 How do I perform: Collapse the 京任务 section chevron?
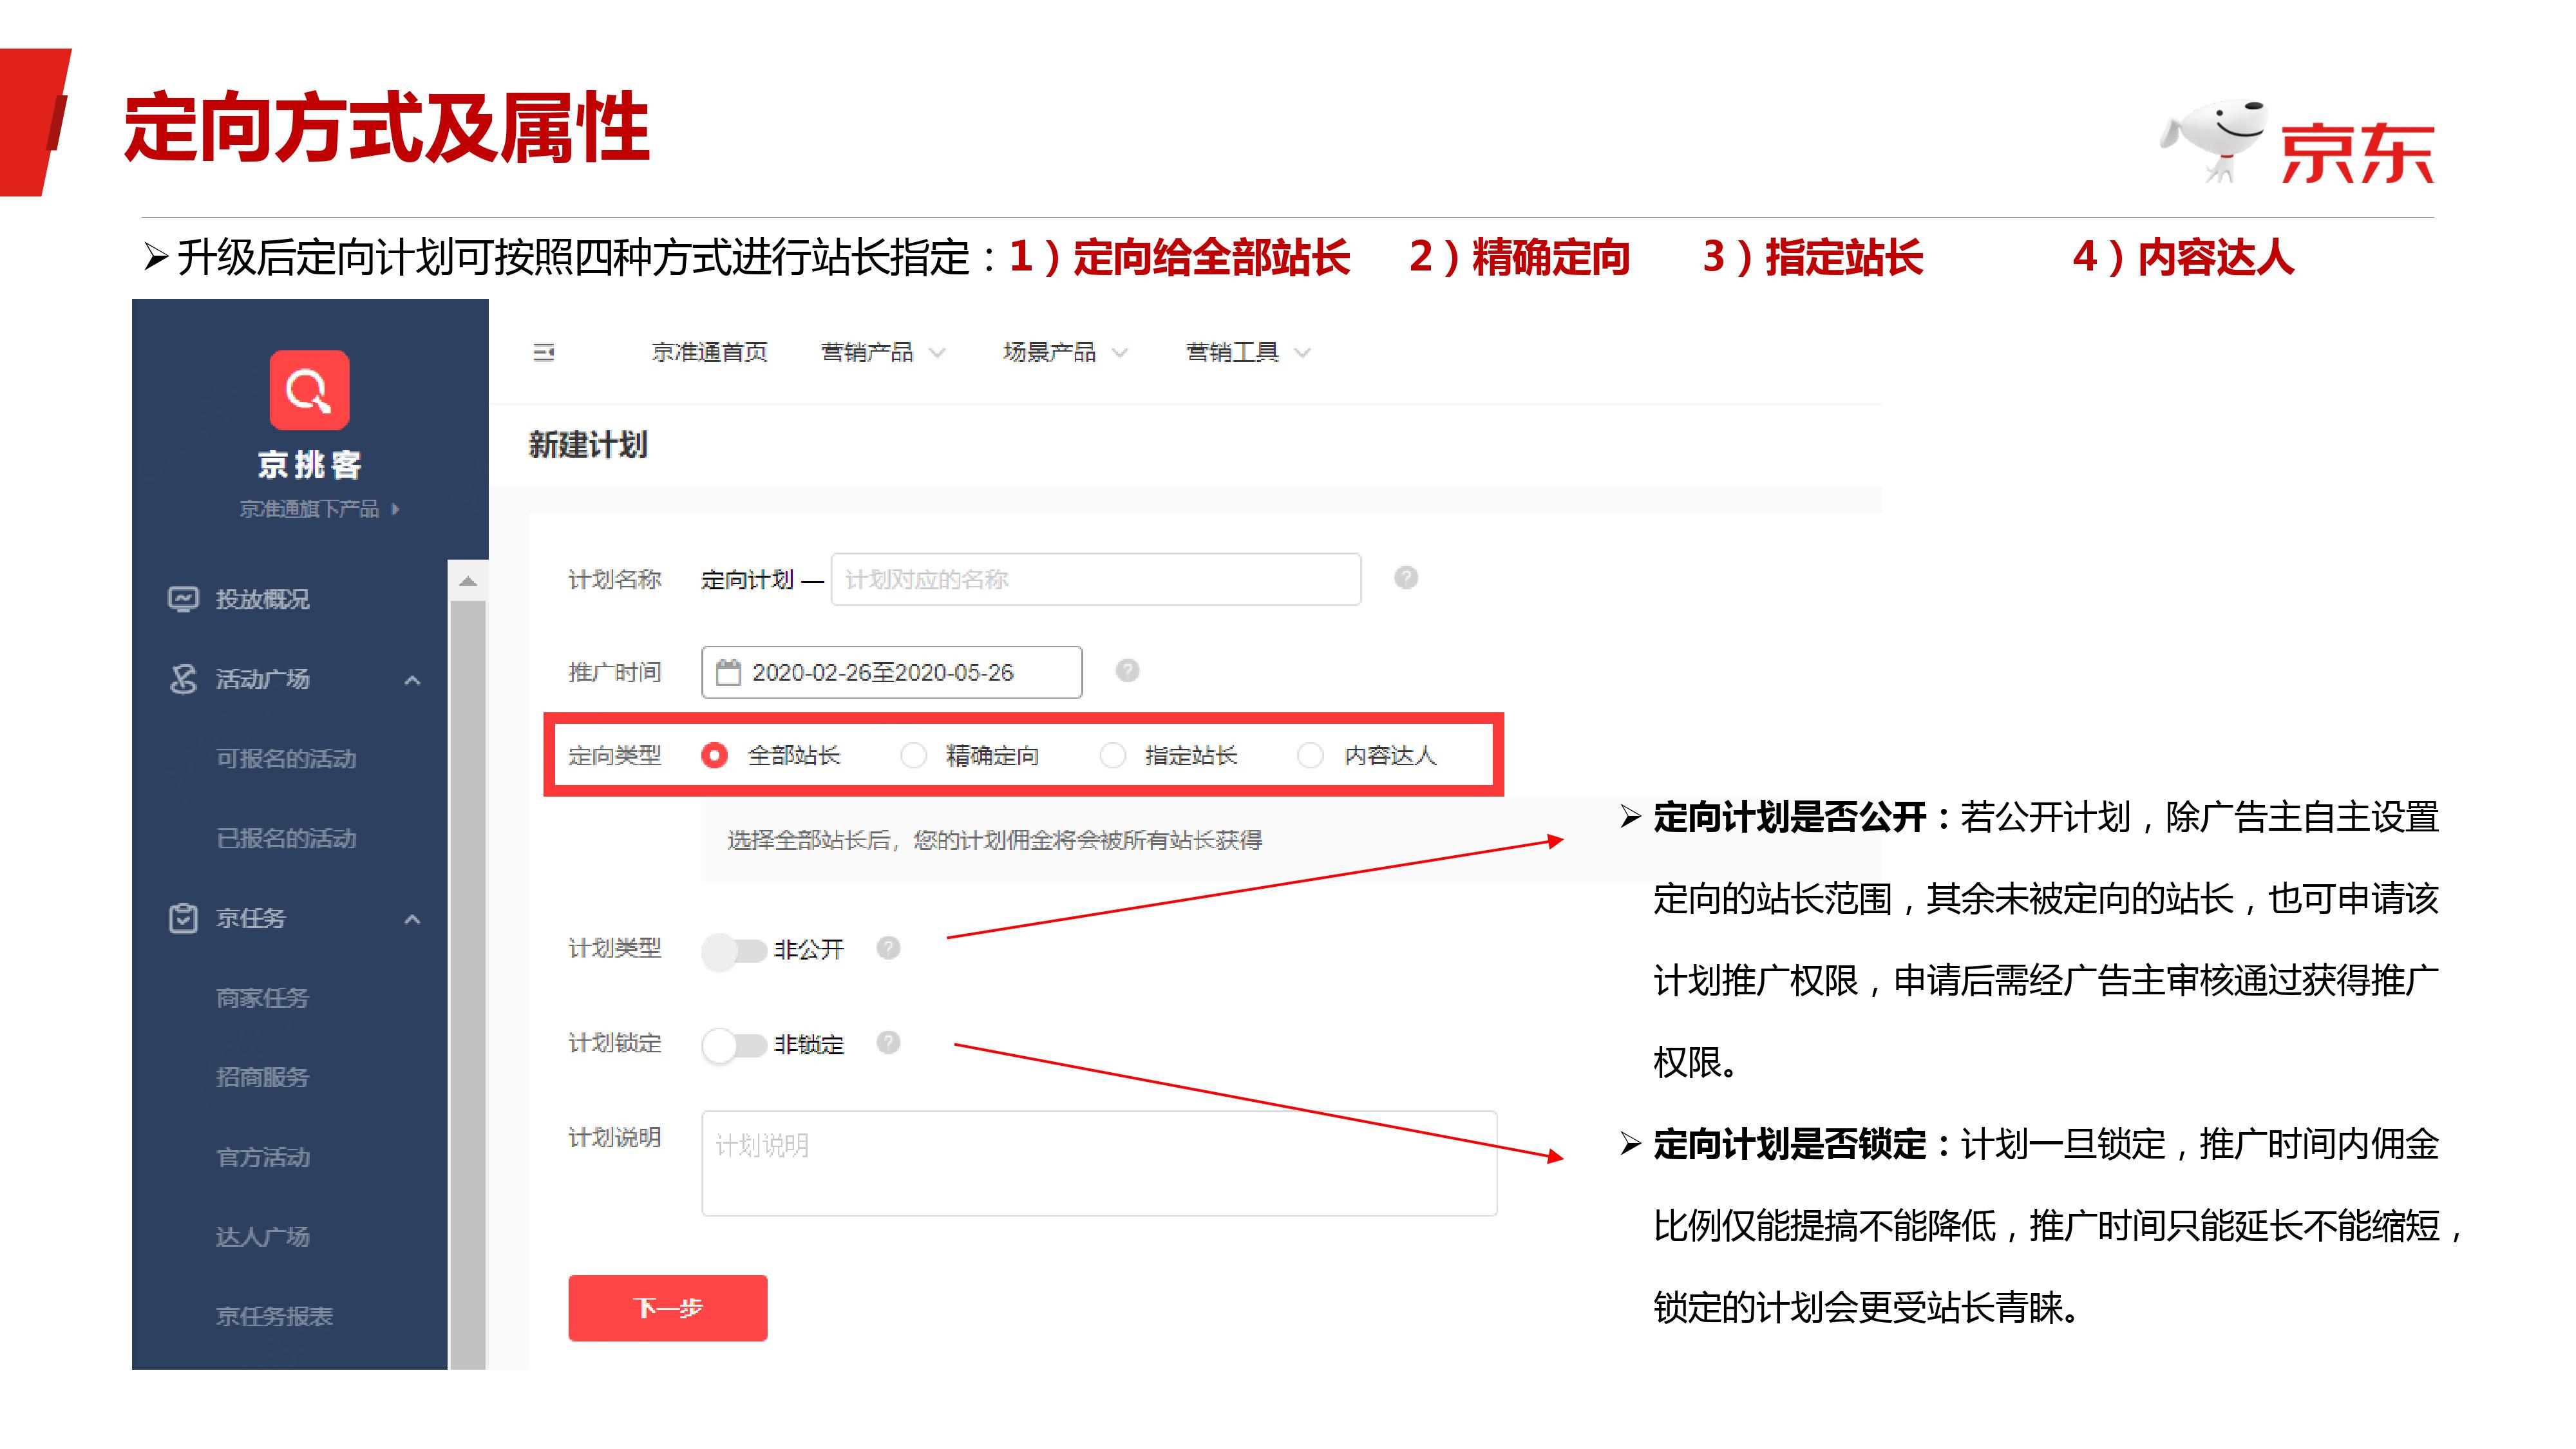pyautogui.click(x=412, y=919)
